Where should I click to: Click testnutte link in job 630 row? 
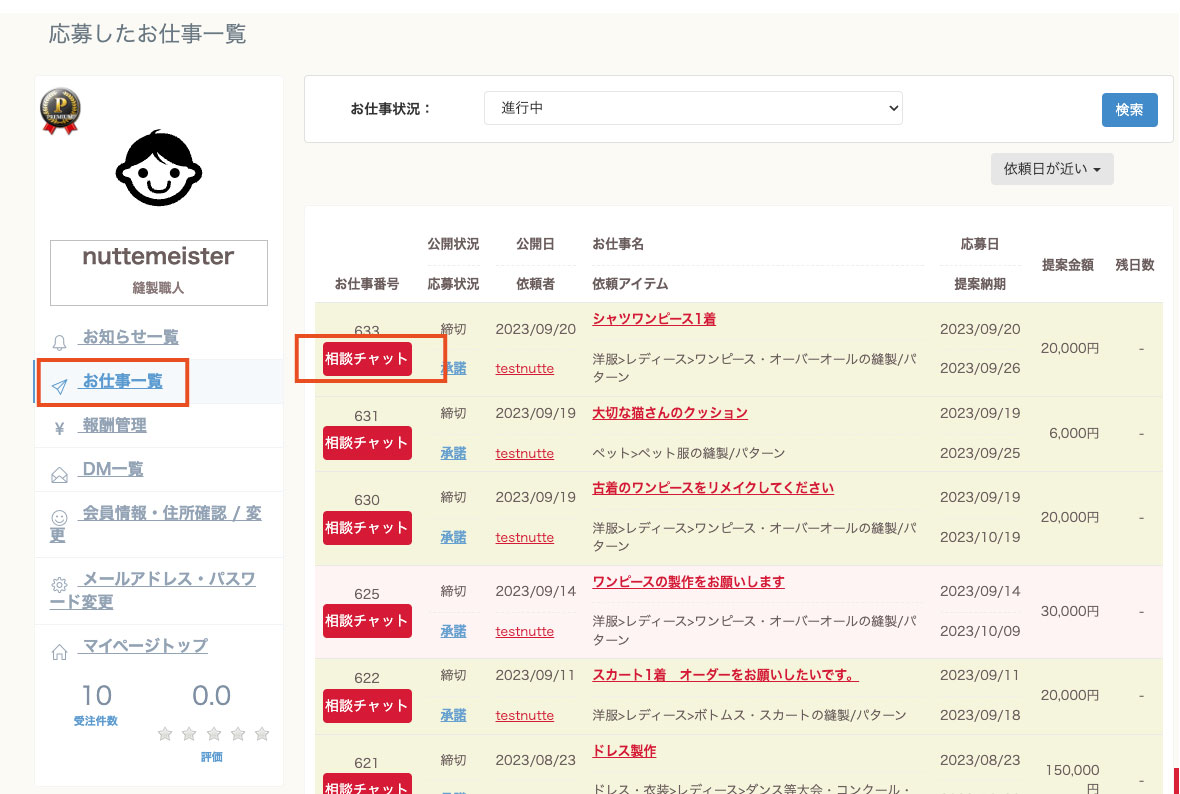pos(525,537)
